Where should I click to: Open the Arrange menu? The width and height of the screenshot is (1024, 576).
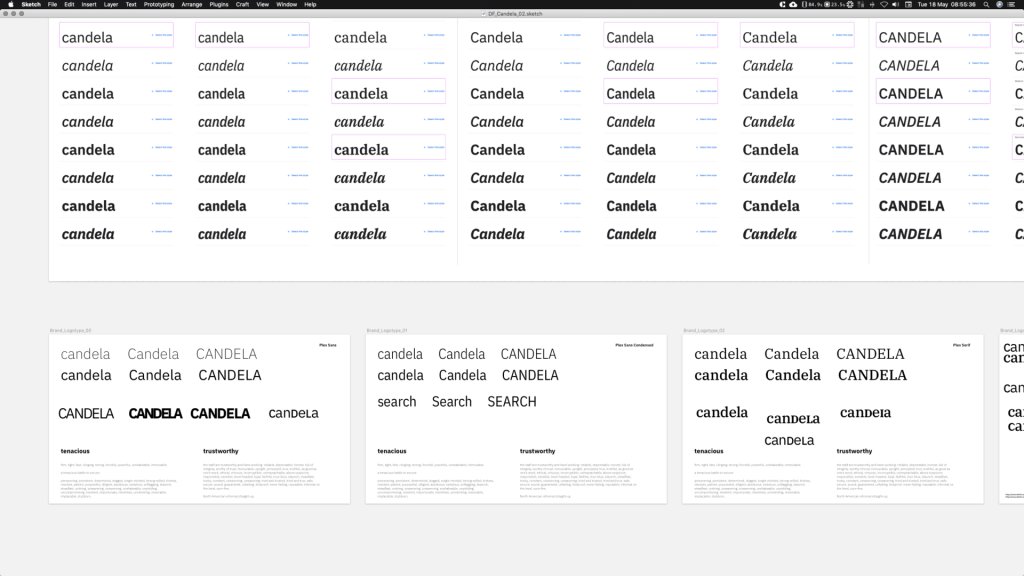[x=191, y=4]
